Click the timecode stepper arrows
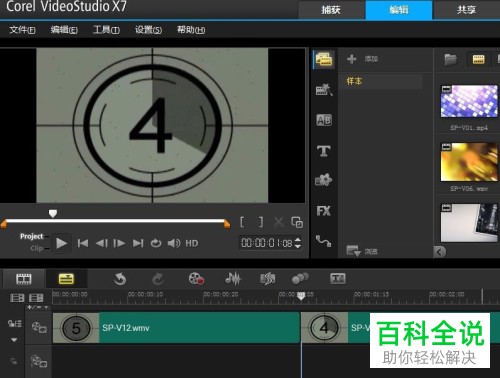The height and width of the screenshot is (378, 500). 298,243
